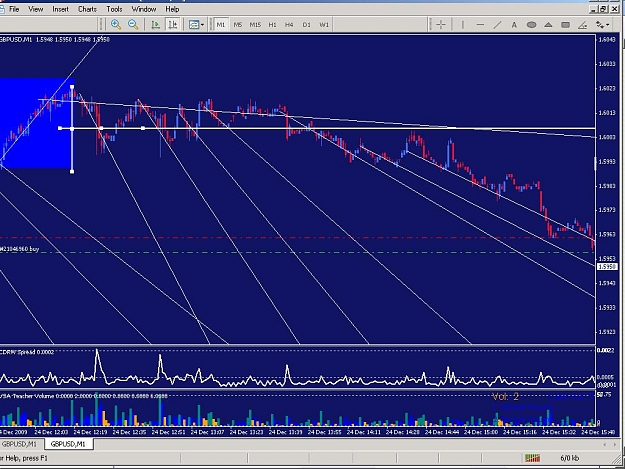Activate the Crosshair cursor tool
The image size is (625, 469).
coord(441,25)
